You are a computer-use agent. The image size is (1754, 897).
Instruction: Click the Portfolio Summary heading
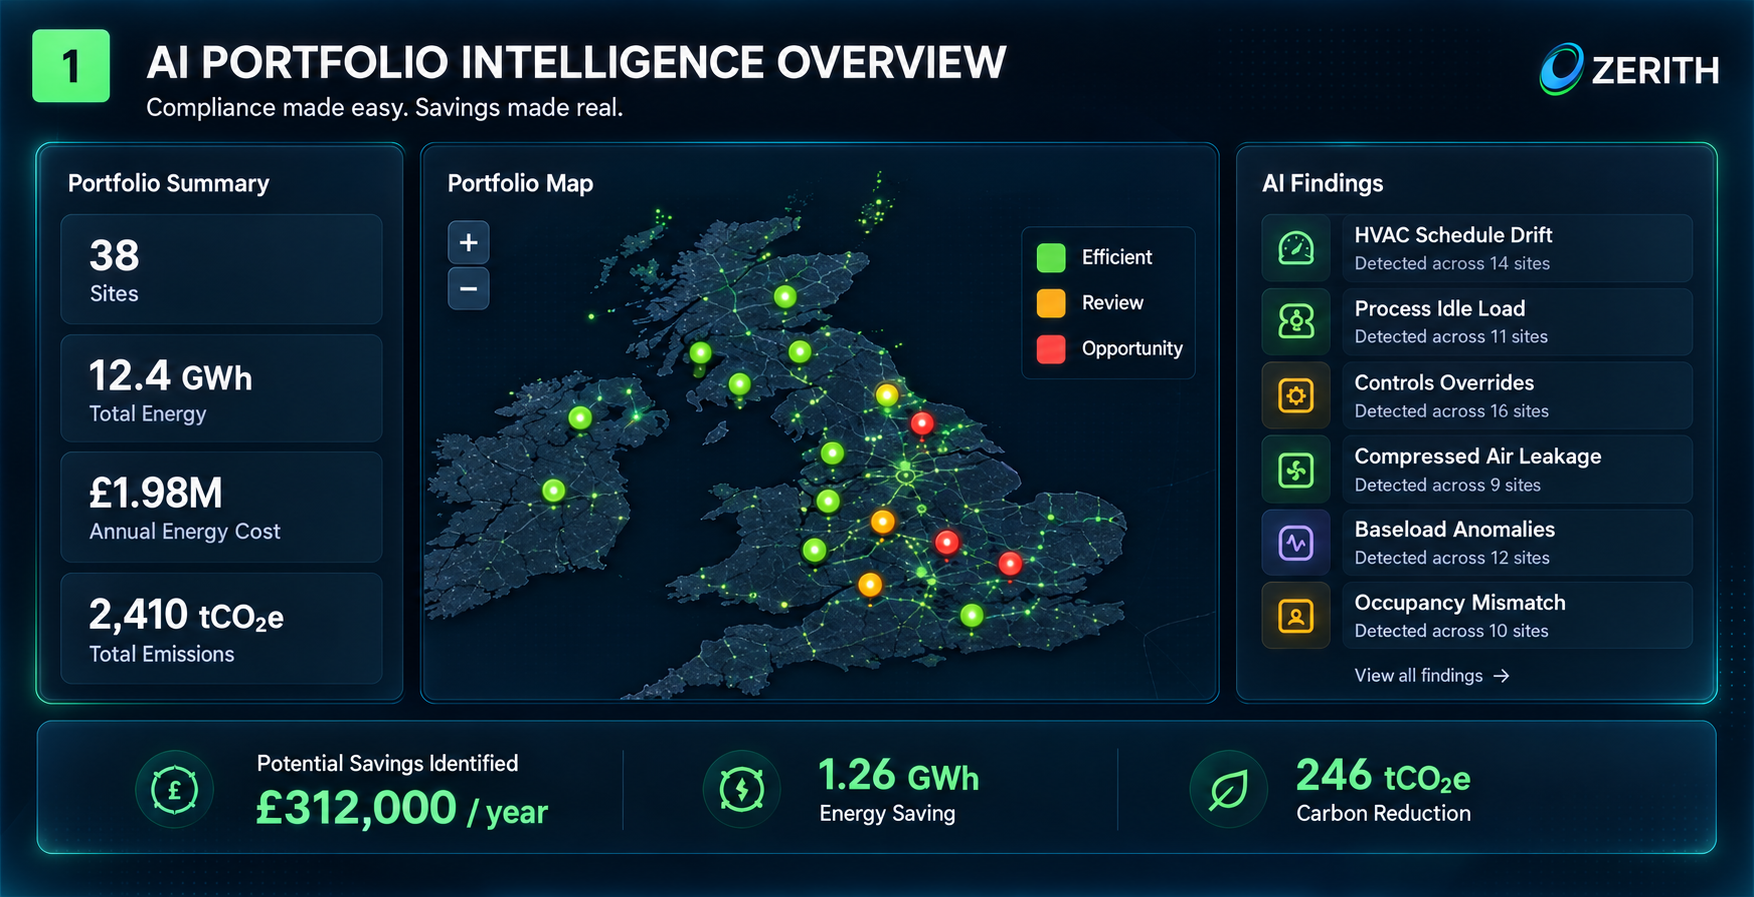pos(168,184)
